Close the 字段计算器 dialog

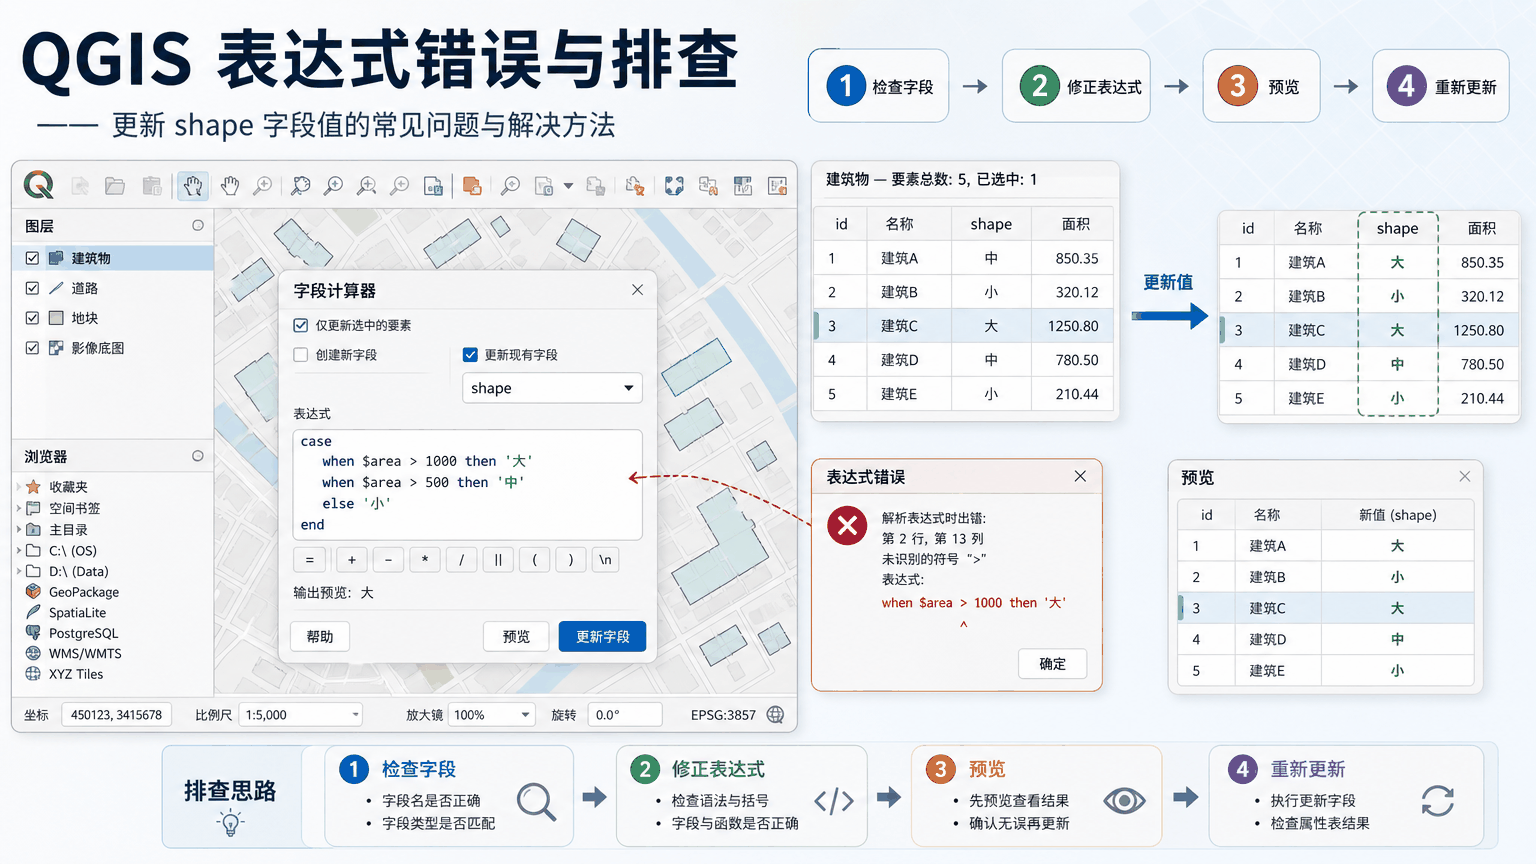tap(638, 290)
